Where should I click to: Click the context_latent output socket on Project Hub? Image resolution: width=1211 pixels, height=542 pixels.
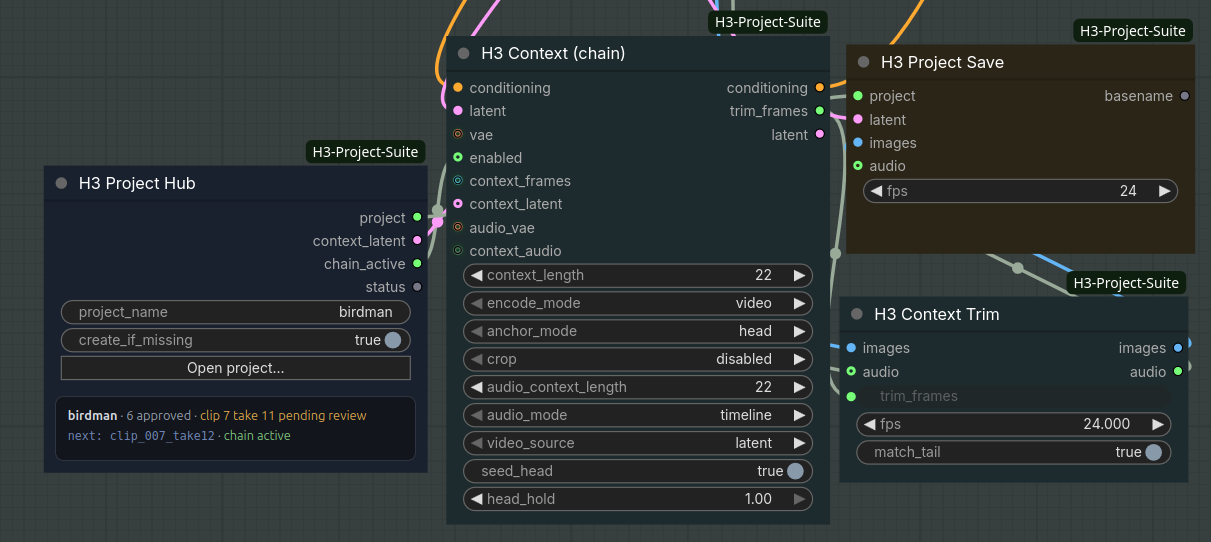(x=417, y=240)
